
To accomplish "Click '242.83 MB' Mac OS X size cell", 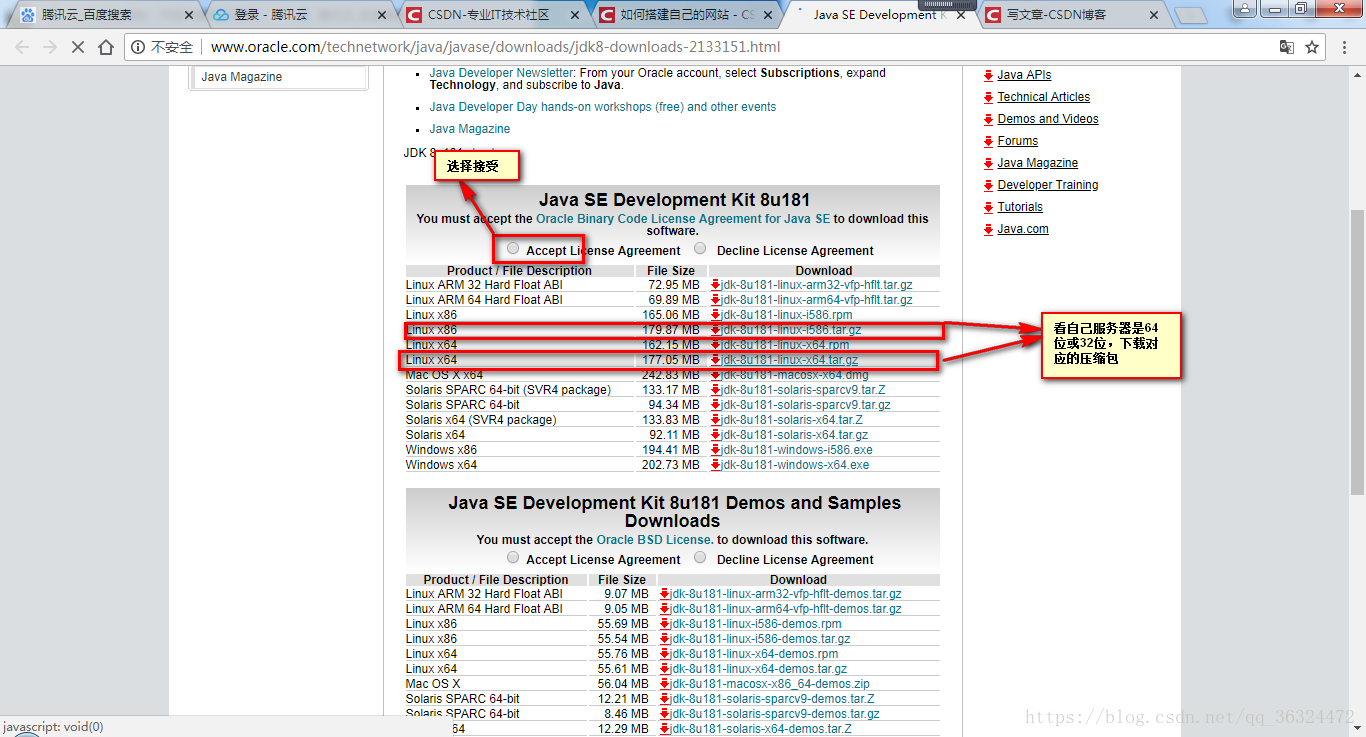I will point(673,375).
